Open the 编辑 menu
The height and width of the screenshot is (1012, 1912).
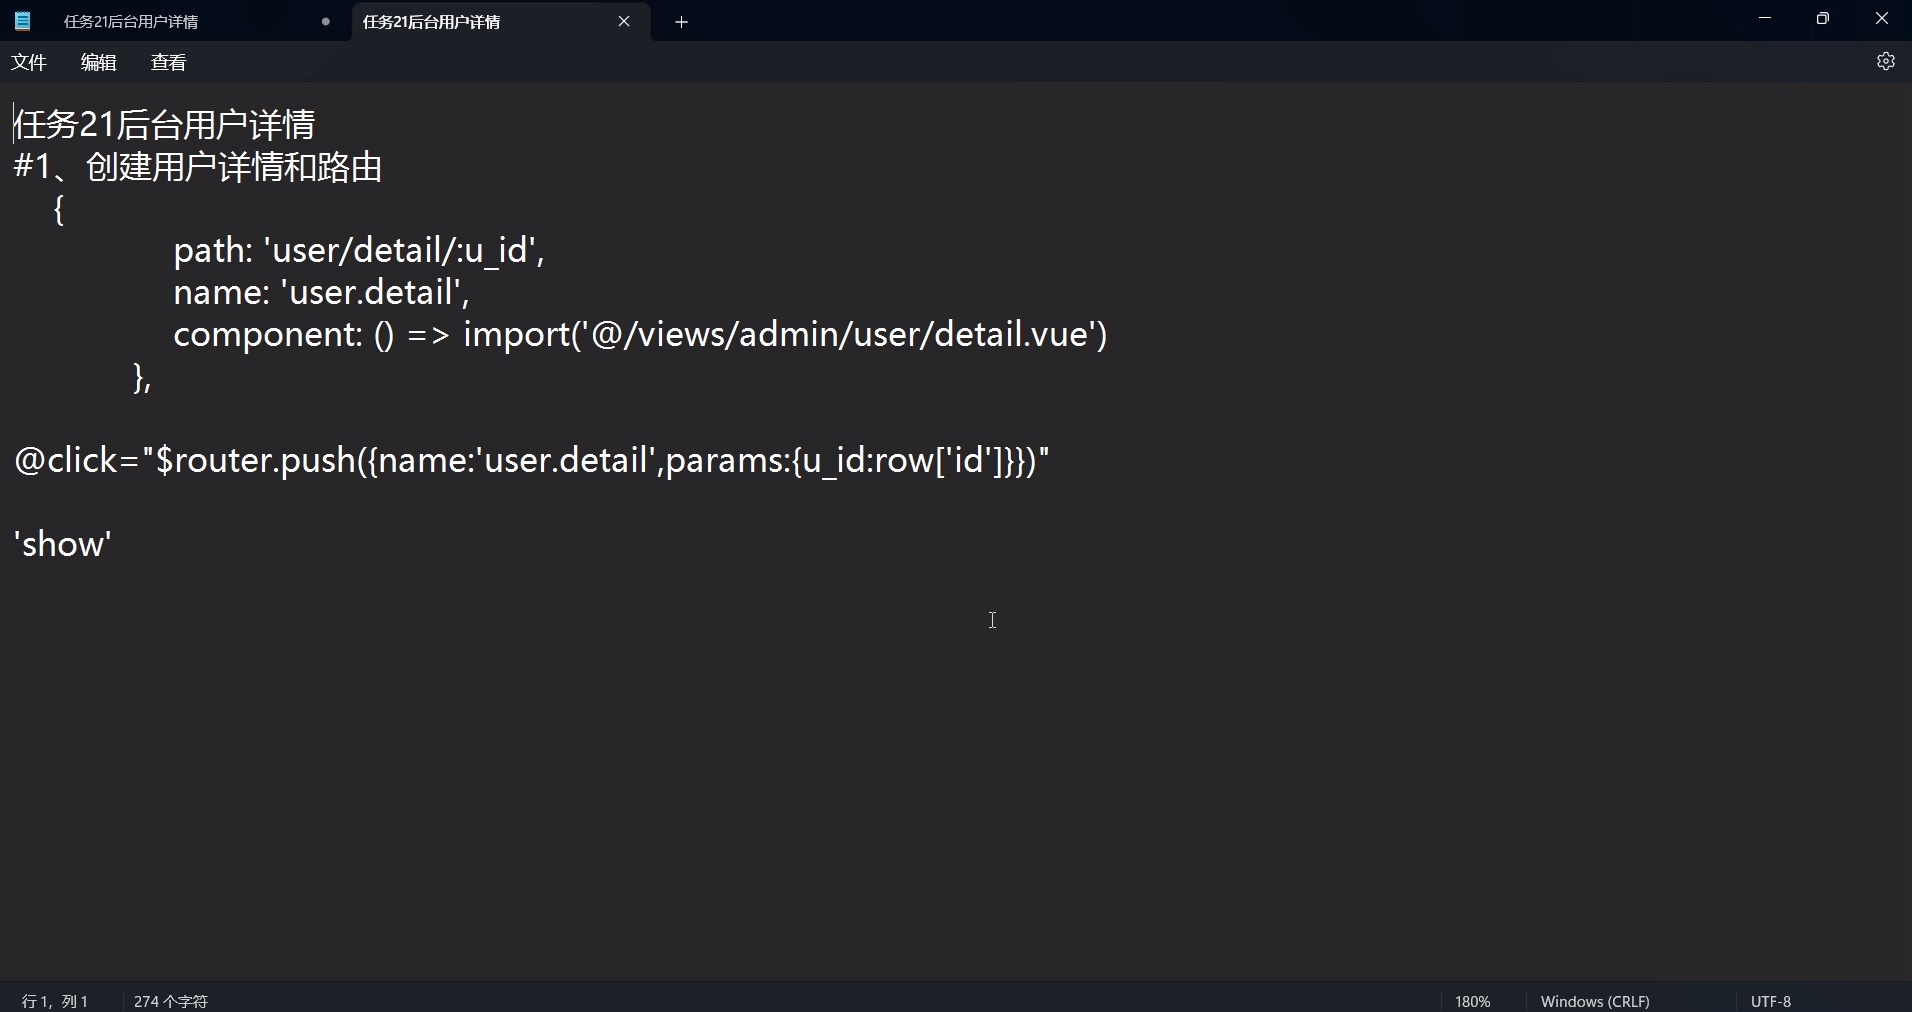97,62
